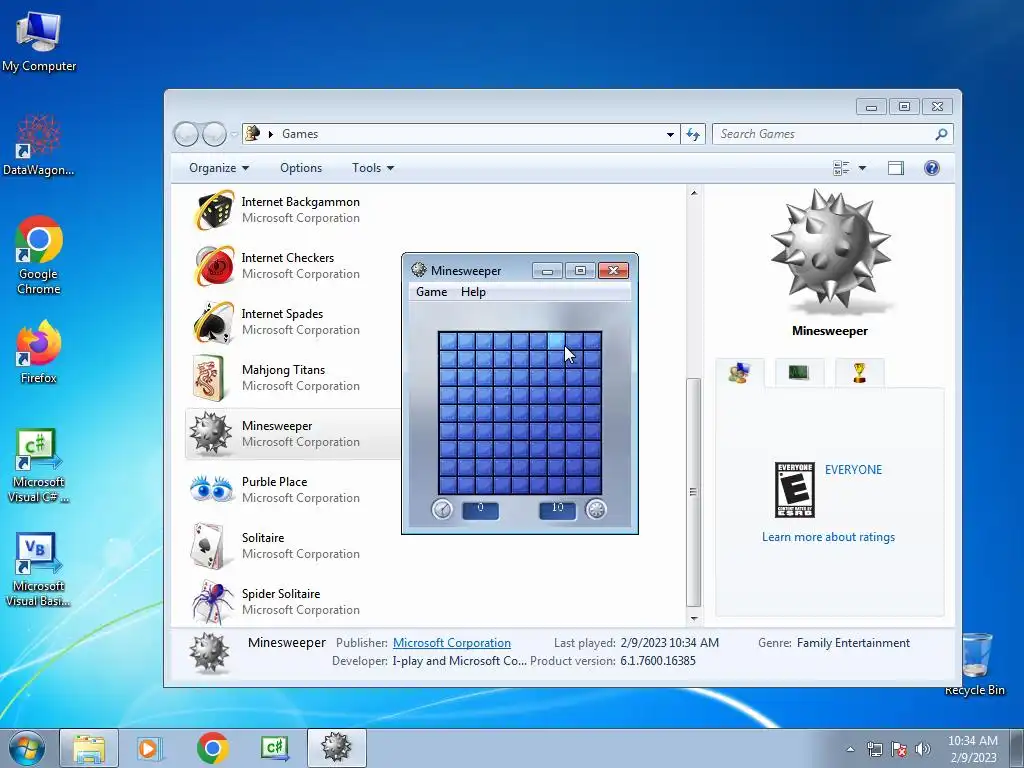Screen dimensions: 1024x768
Task: Click the Games breadcrumb in the address bar
Action: [300, 134]
